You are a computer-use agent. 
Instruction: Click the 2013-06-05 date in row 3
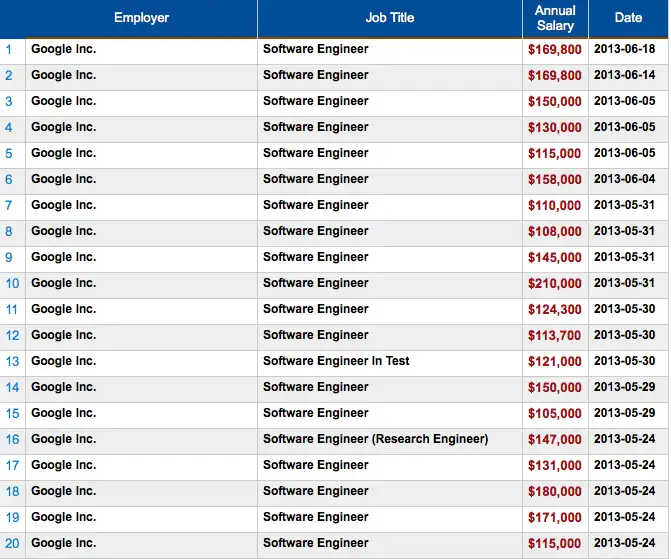(624, 101)
